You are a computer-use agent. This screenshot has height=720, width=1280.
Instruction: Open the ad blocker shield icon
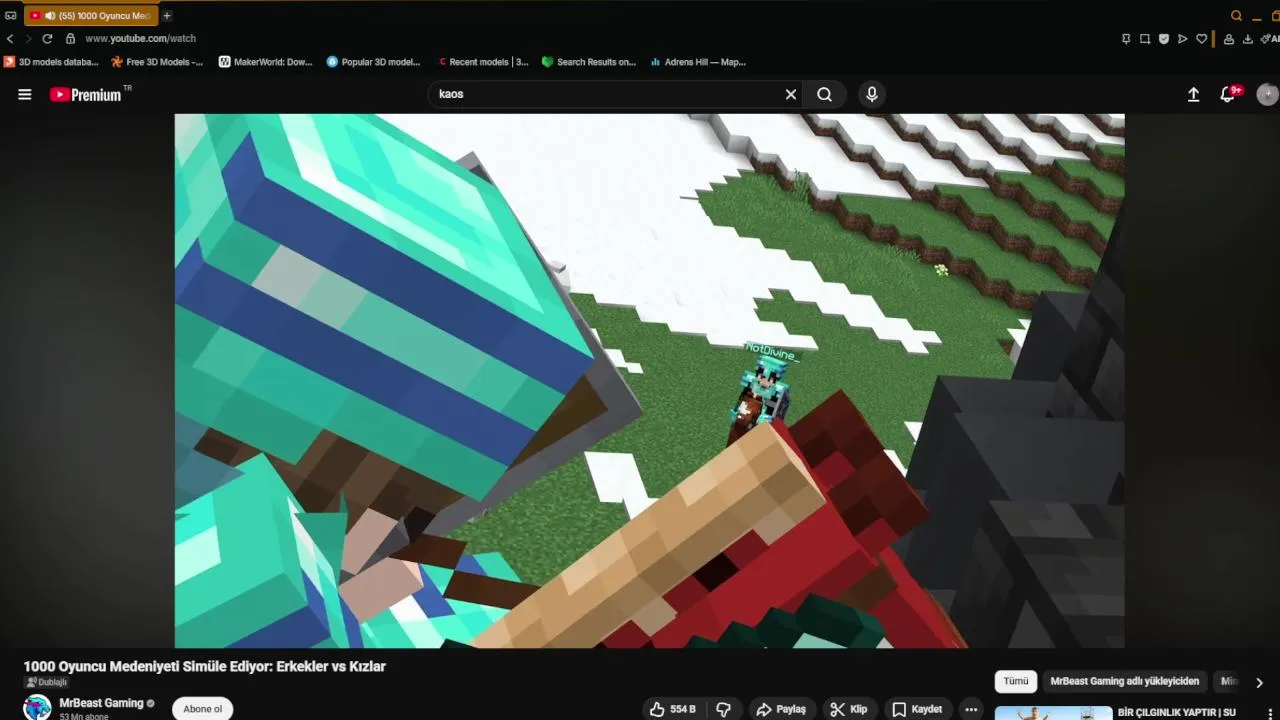(x=1164, y=39)
